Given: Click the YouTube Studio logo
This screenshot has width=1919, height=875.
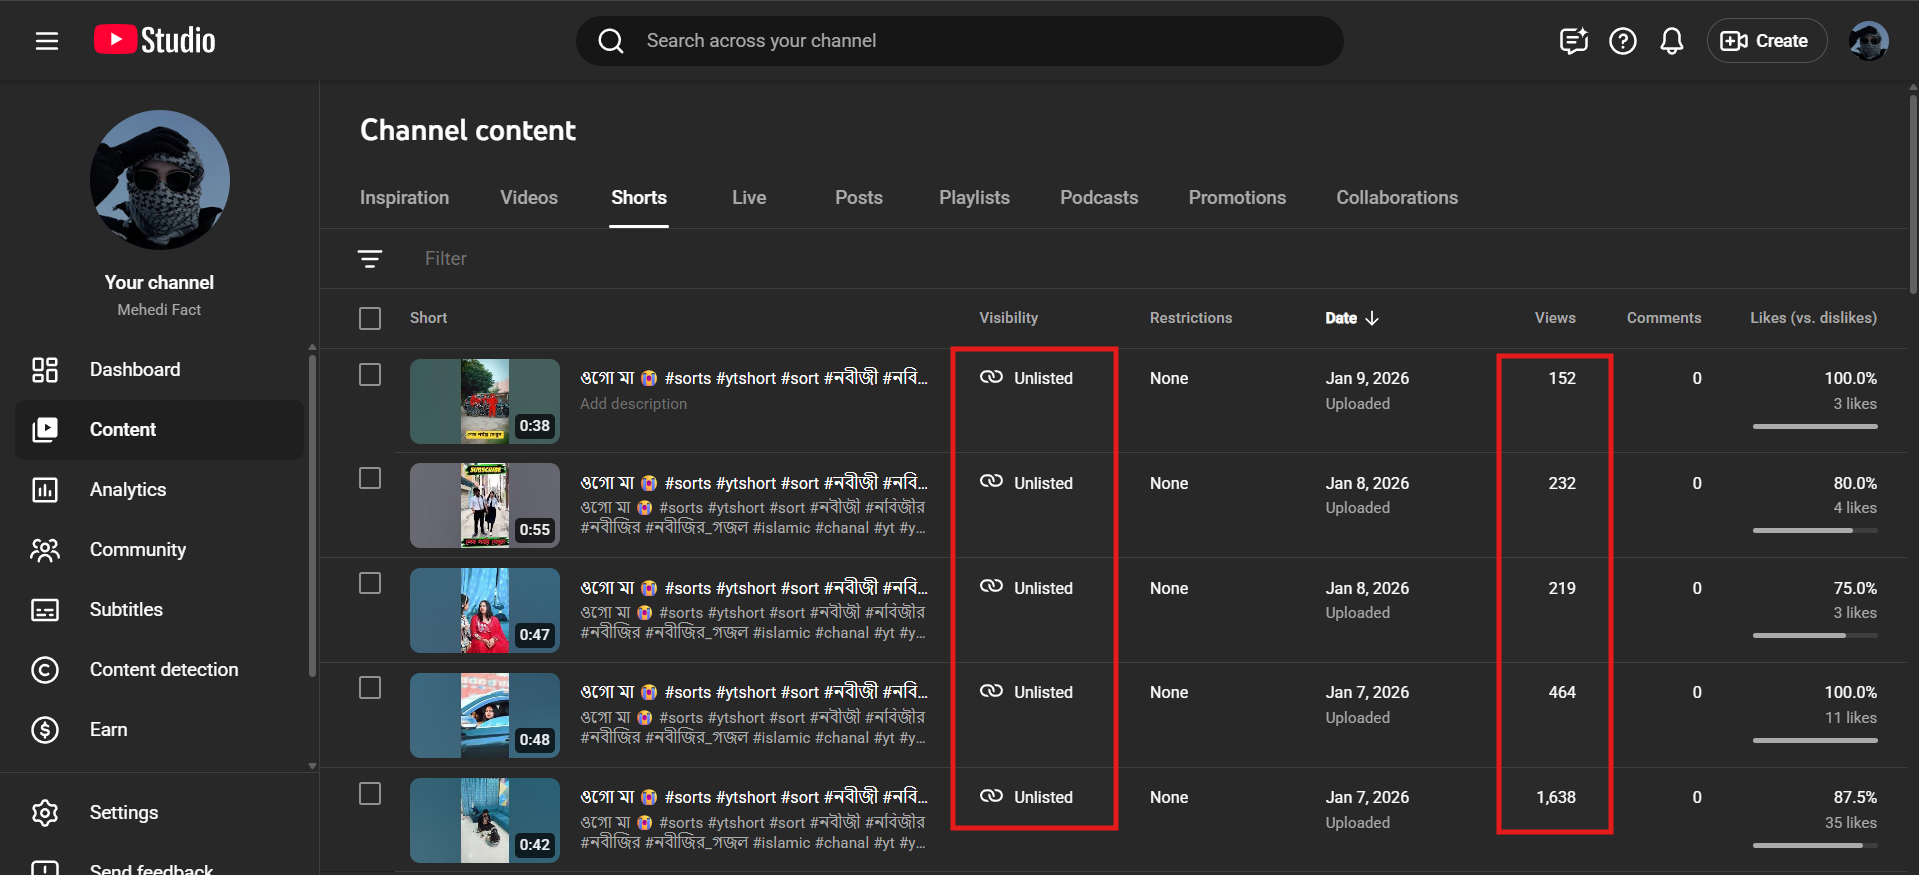Looking at the screenshot, I should click(155, 40).
